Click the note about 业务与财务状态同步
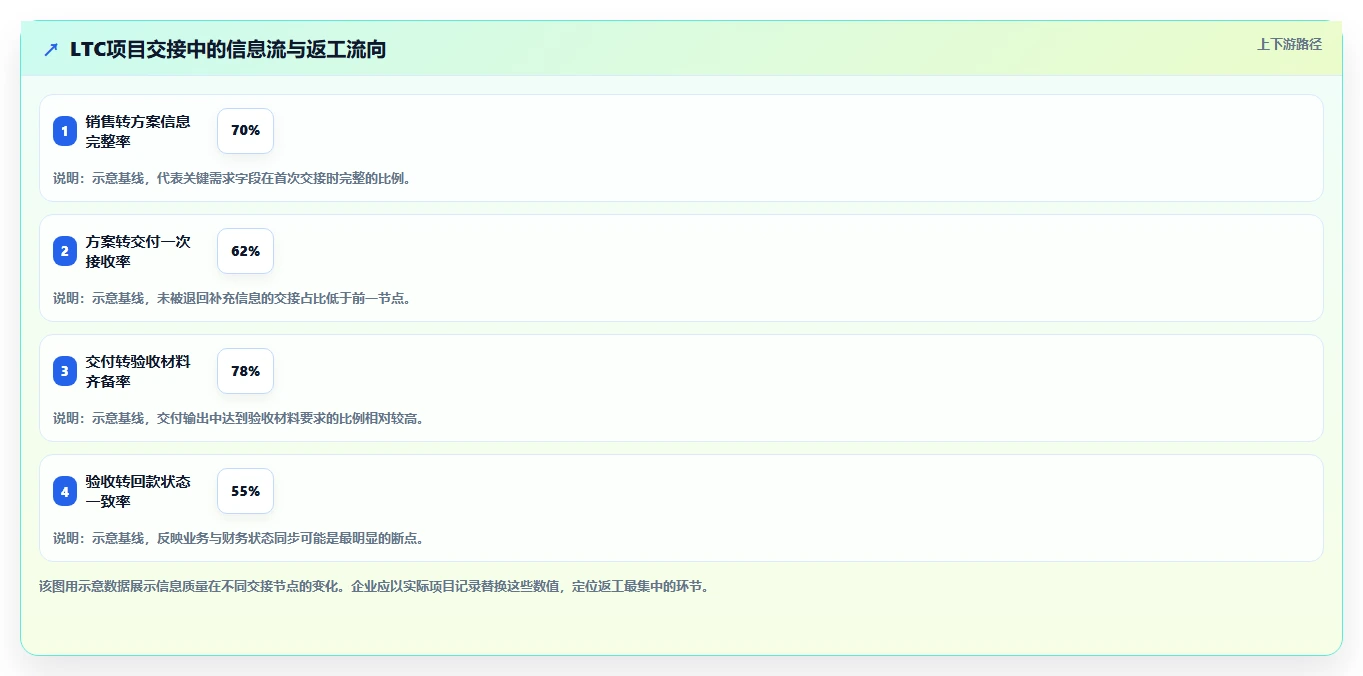The image size is (1363, 676). click(x=239, y=538)
